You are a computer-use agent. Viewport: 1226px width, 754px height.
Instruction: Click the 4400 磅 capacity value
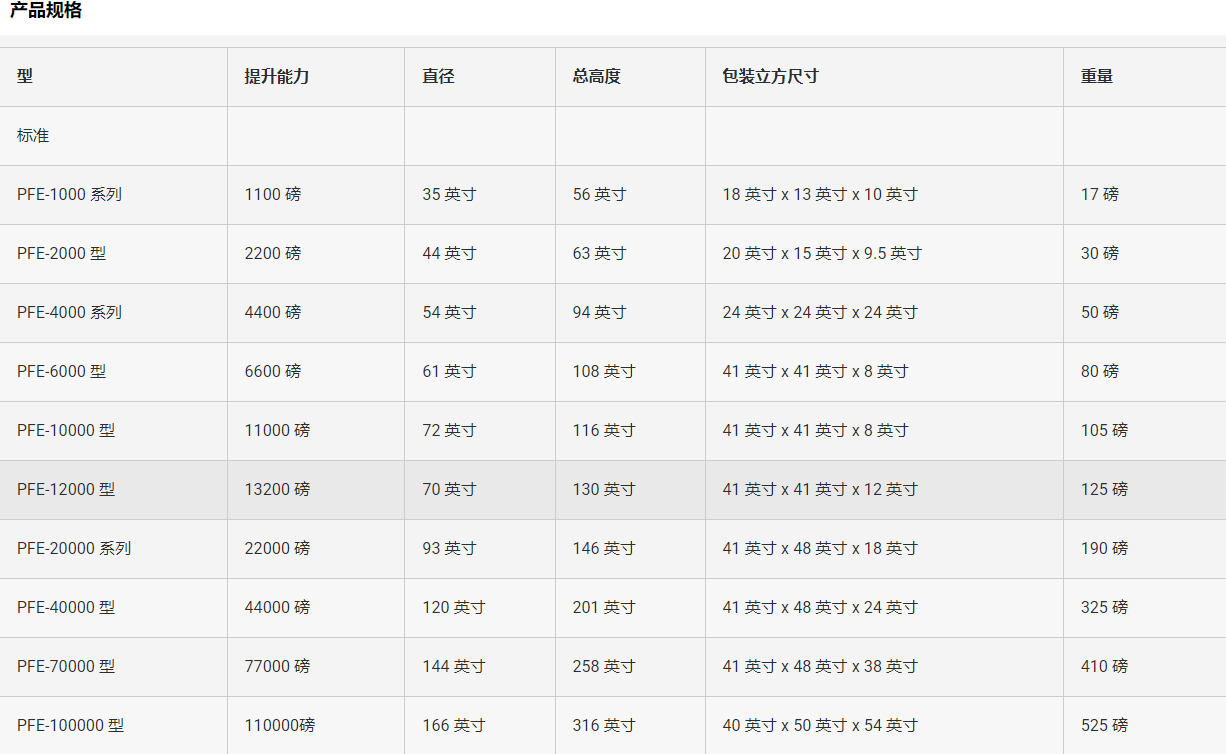coord(273,312)
